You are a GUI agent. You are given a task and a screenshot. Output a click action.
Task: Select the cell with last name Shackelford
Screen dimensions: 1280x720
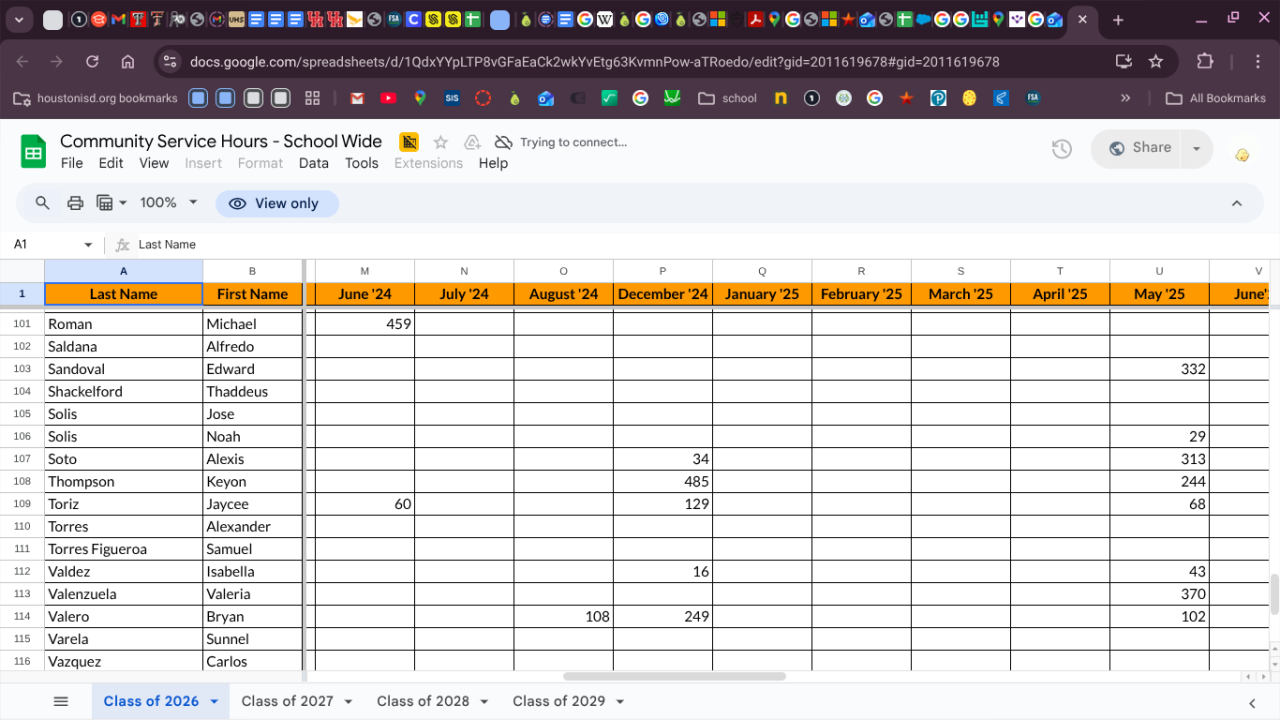124,392
